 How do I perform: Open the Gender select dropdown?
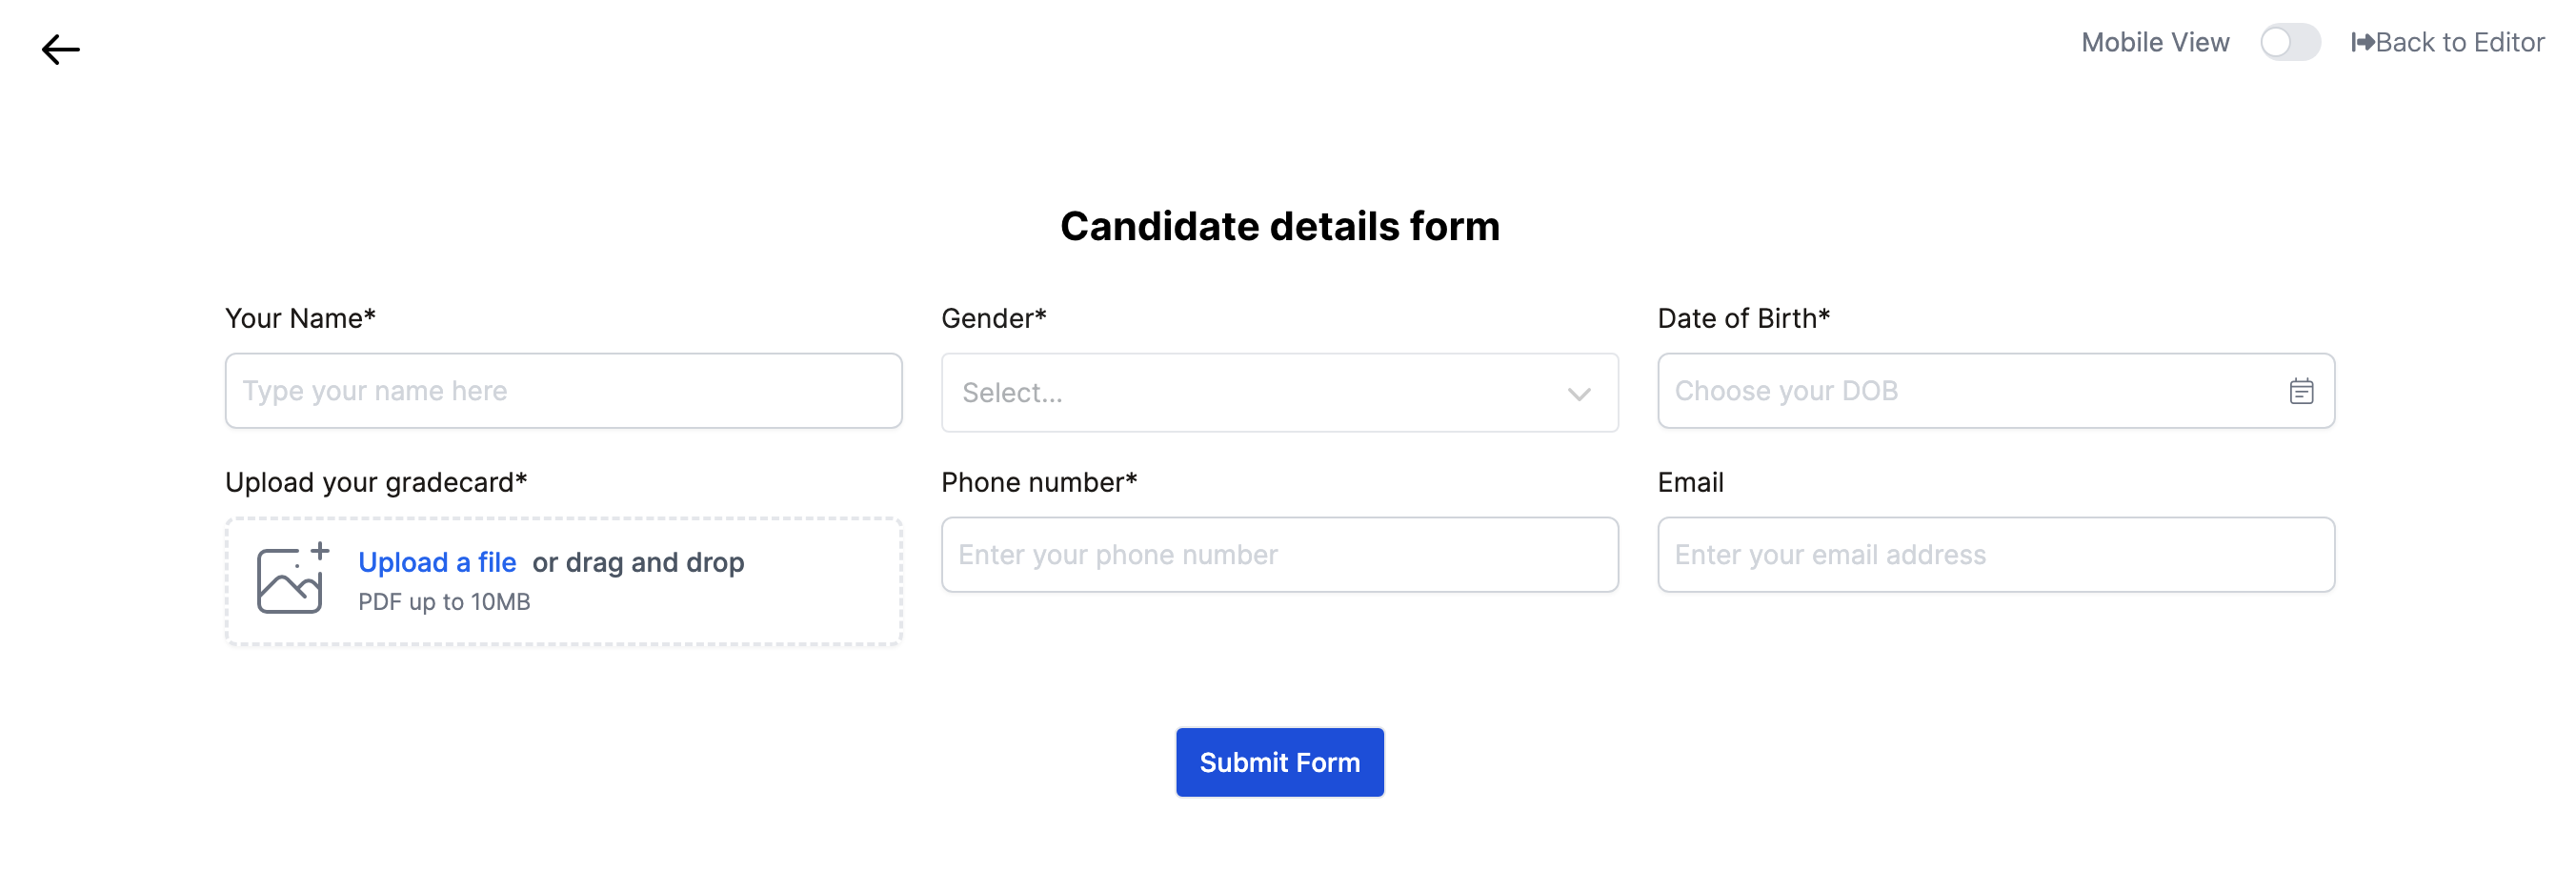point(1250,392)
